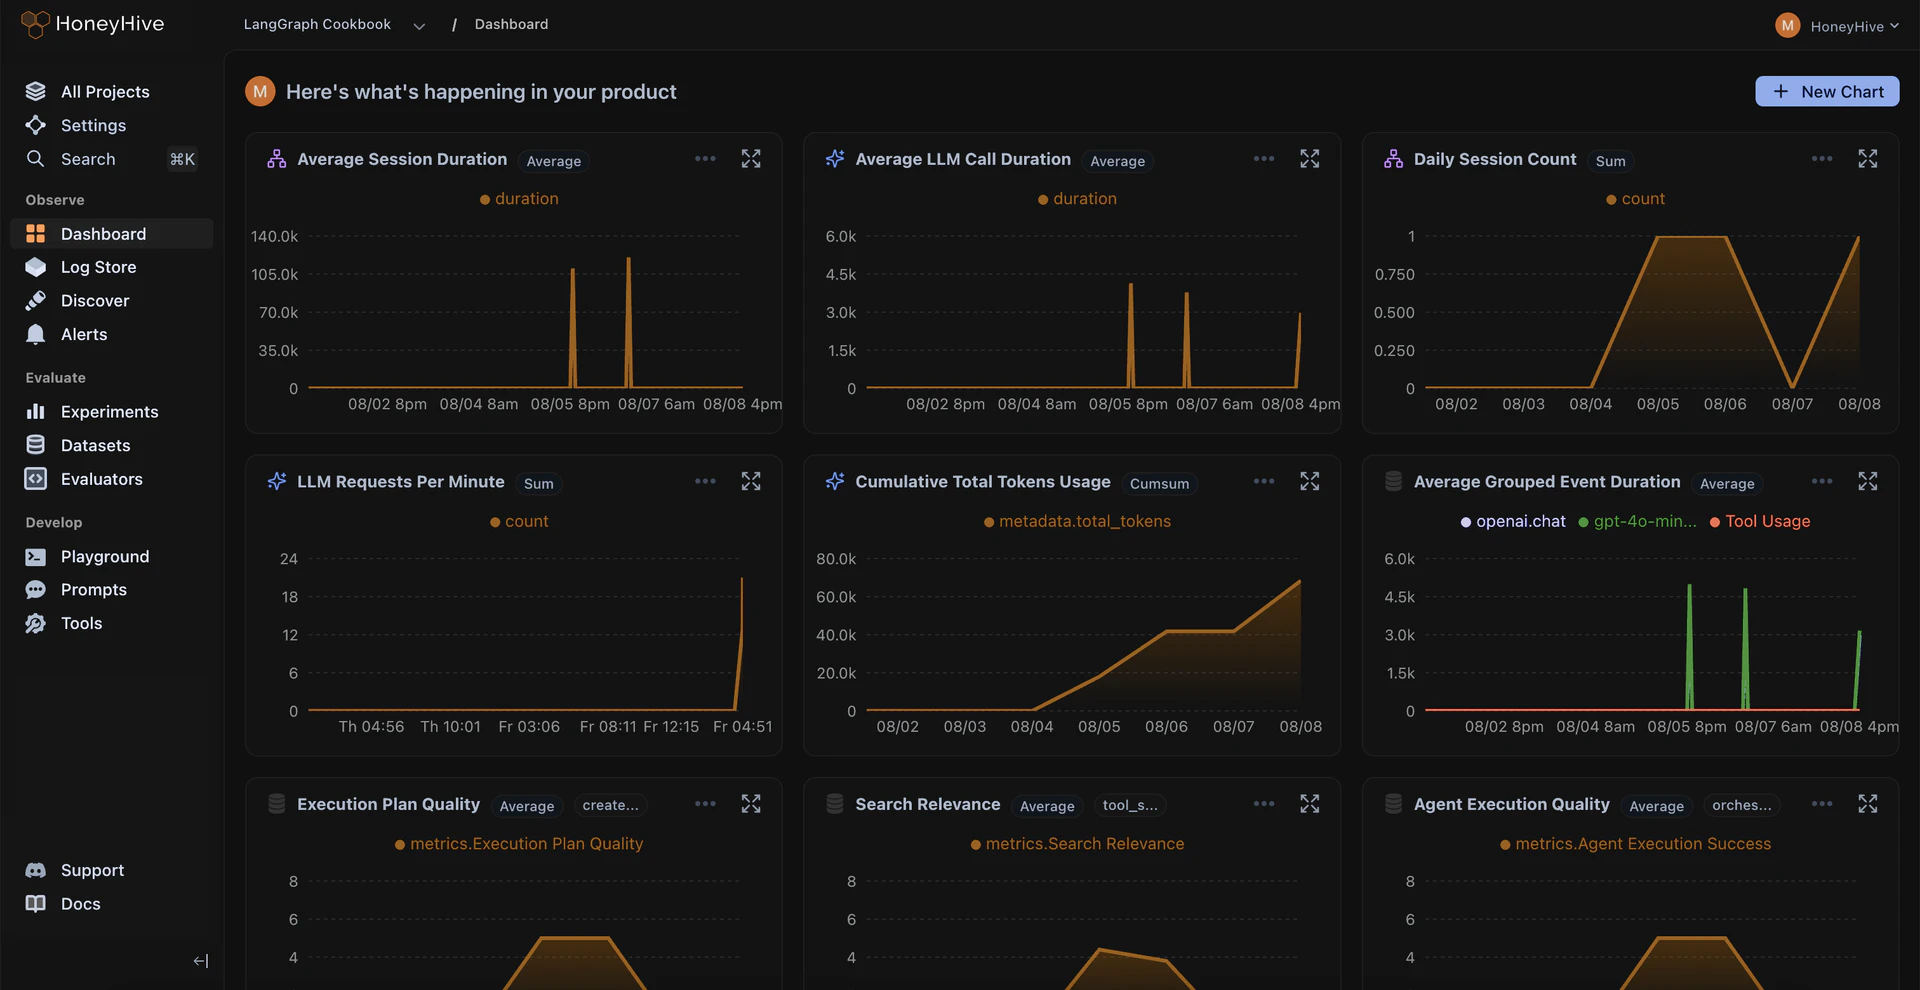Open the HoneyHive account dropdown top-right
The image size is (1920, 990).
coord(1838,25)
